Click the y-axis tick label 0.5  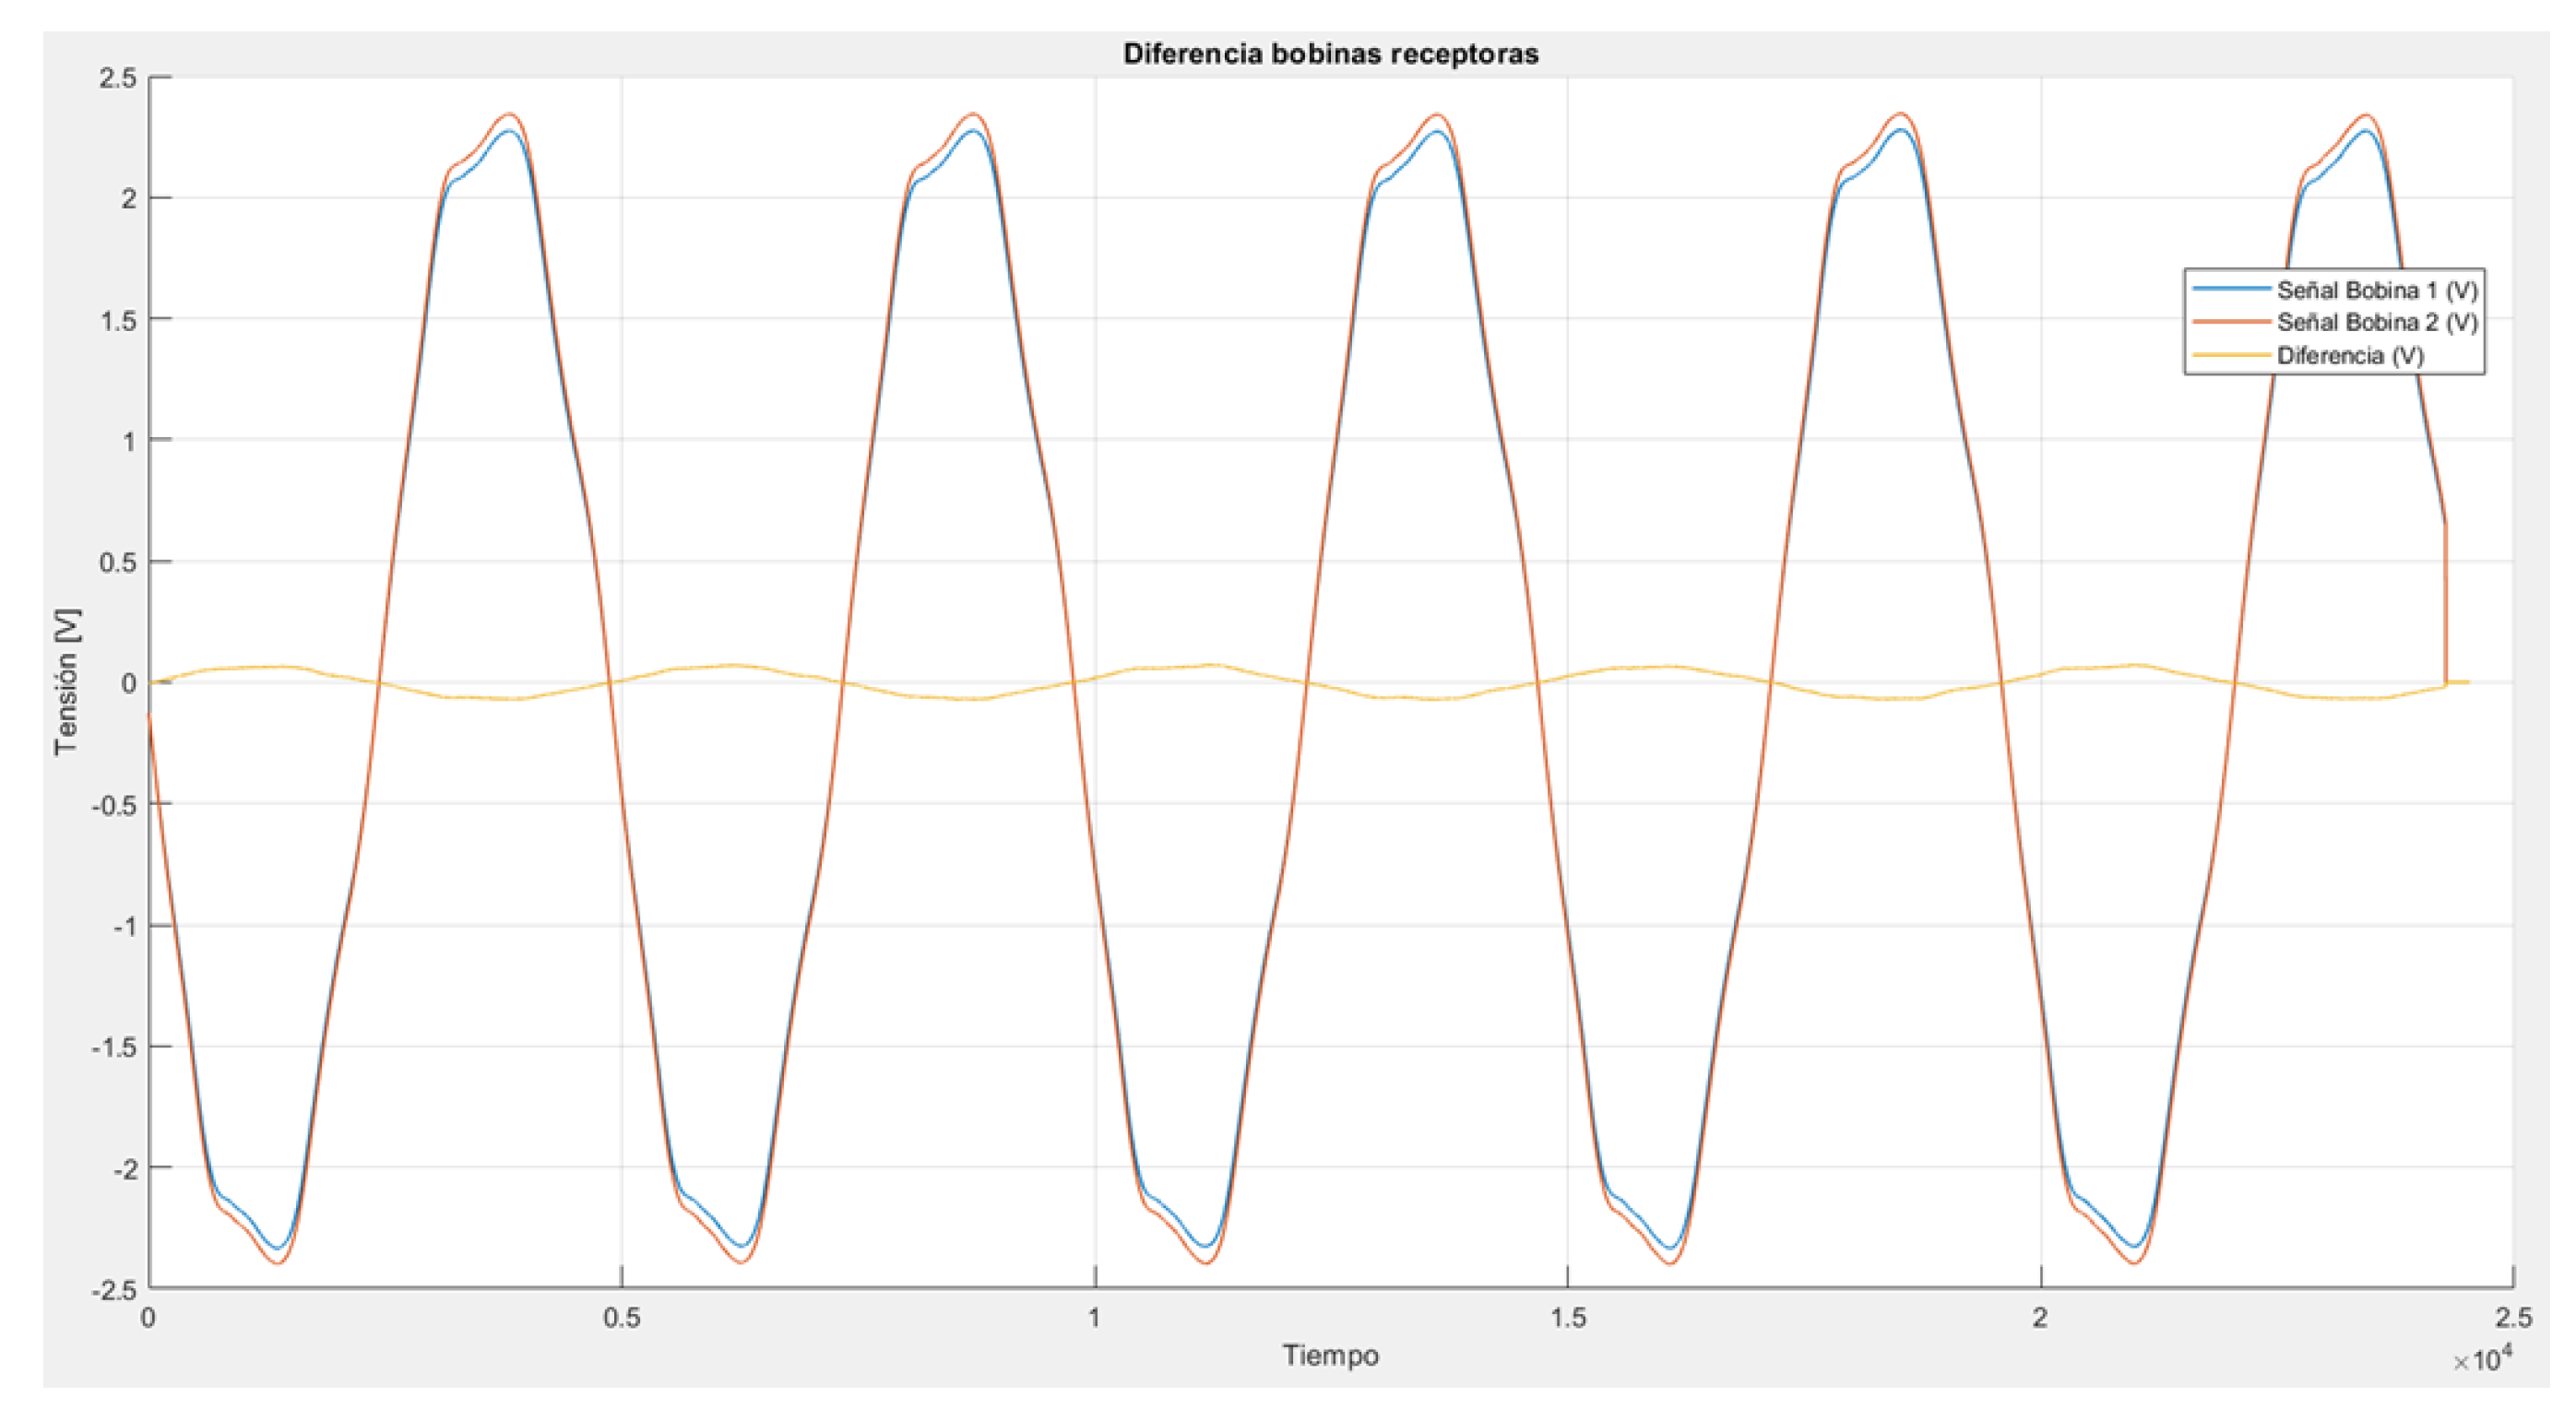point(118,562)
